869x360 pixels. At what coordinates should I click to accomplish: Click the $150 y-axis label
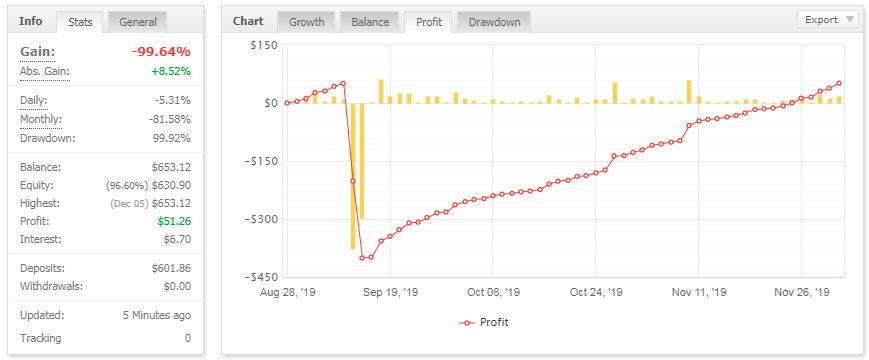pos(265,45)
